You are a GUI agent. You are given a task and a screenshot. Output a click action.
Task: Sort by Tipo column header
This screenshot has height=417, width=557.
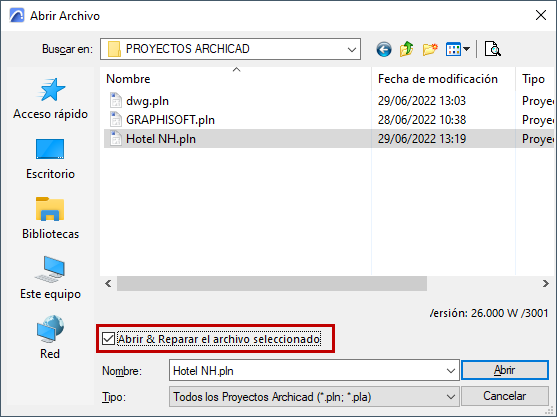click(535, 79)
